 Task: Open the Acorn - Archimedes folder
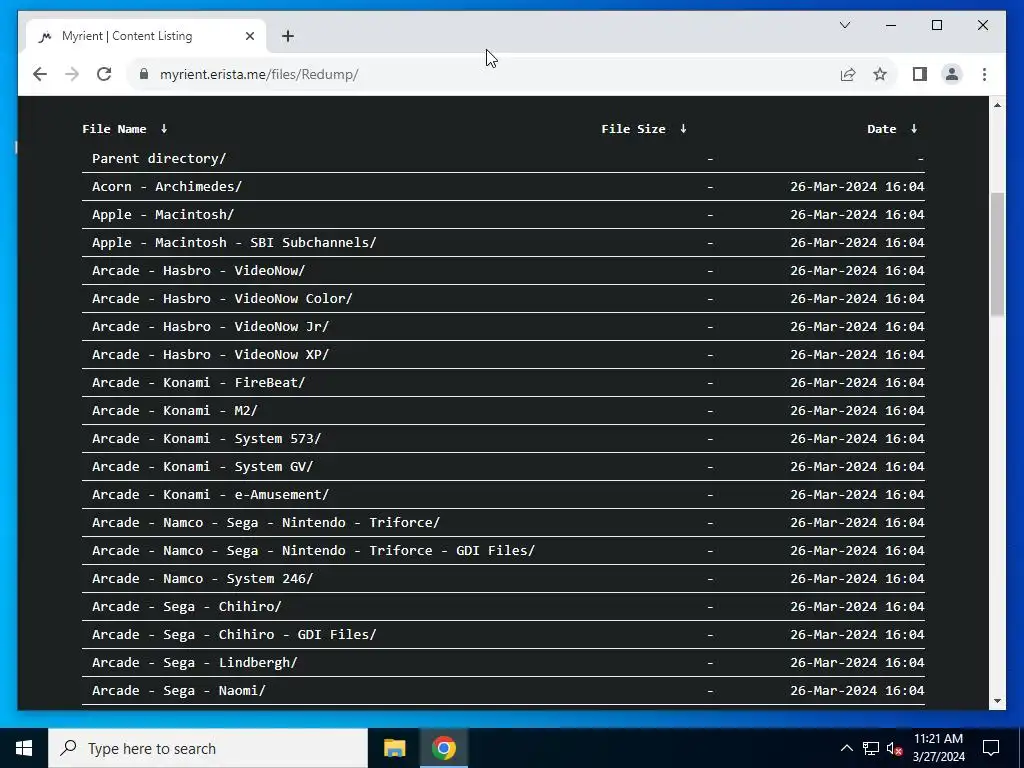click(x=167, y=187)
